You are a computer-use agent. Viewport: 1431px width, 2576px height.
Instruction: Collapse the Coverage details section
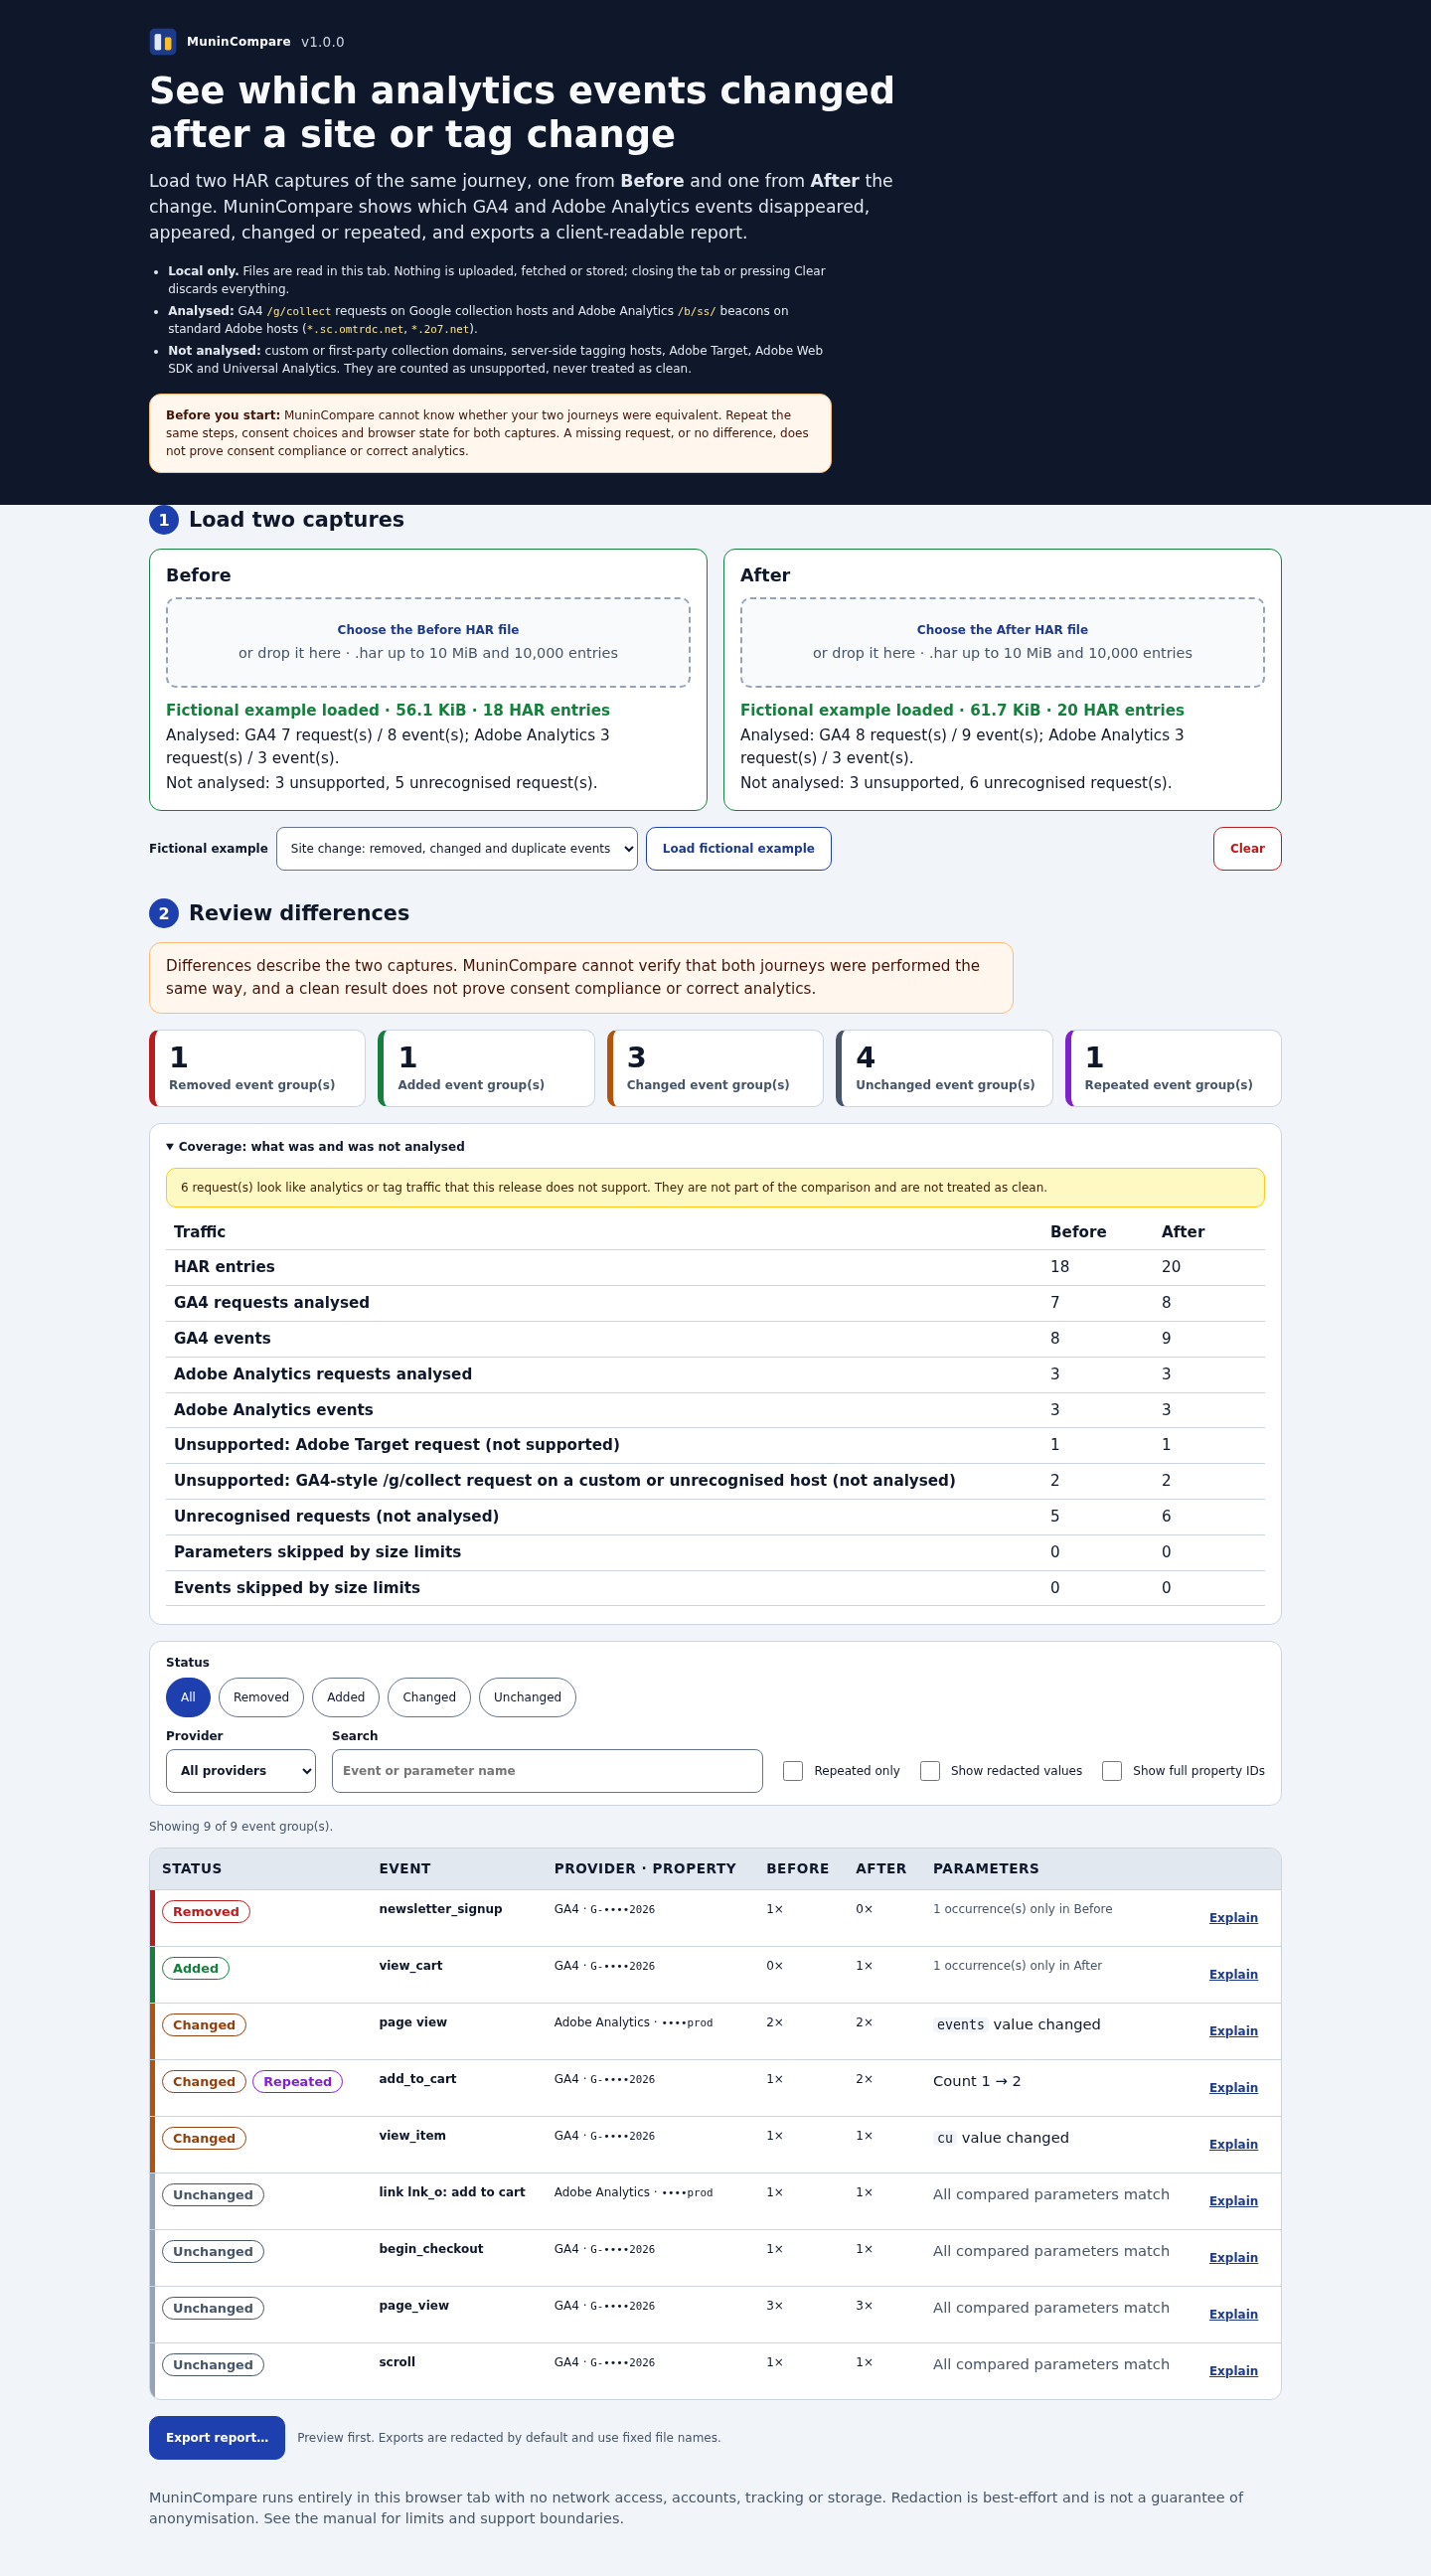[x=315, y=1147]
